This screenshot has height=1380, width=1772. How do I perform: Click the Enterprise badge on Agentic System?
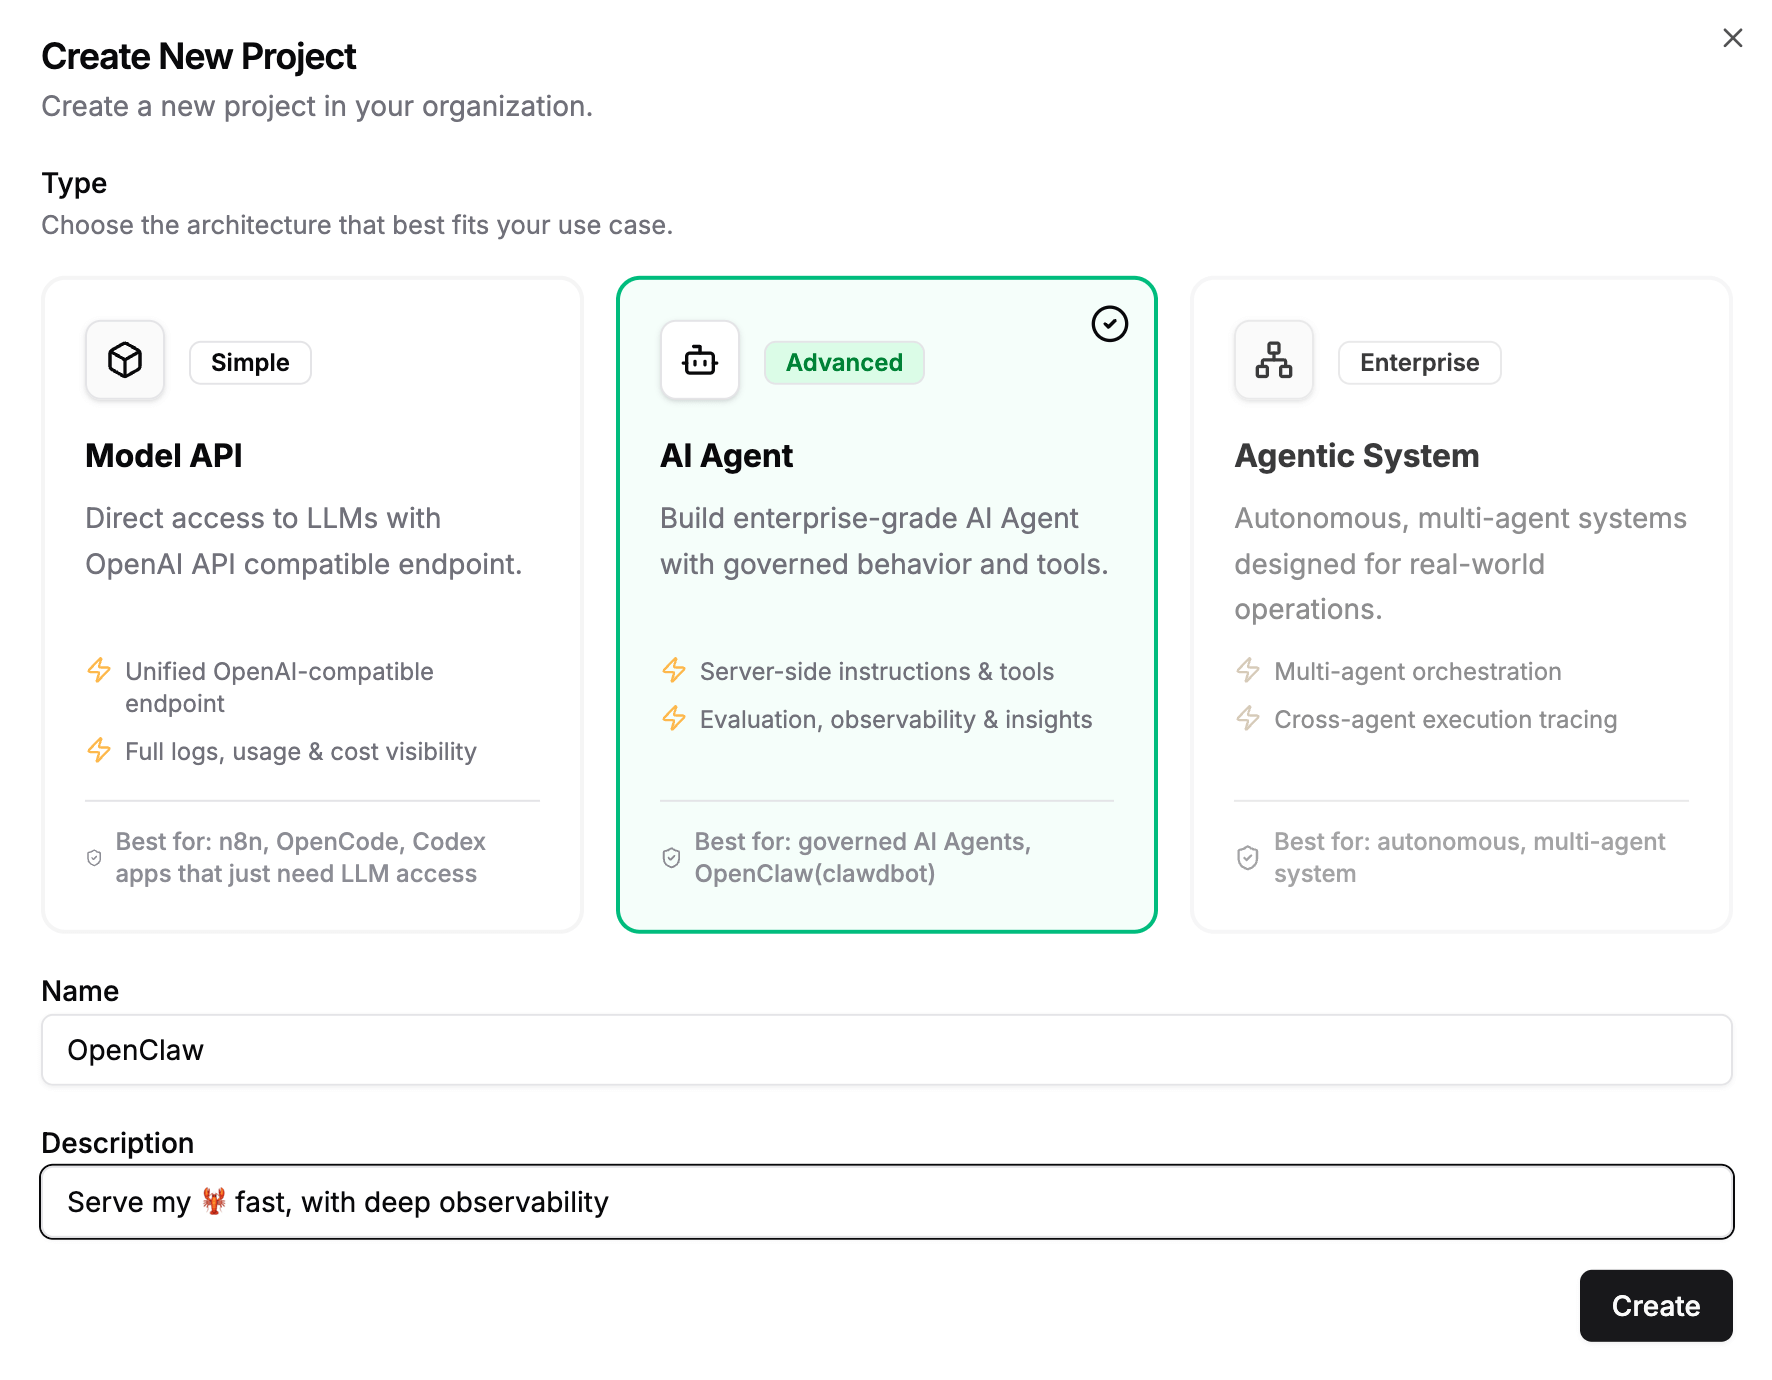pos(1418,362)
